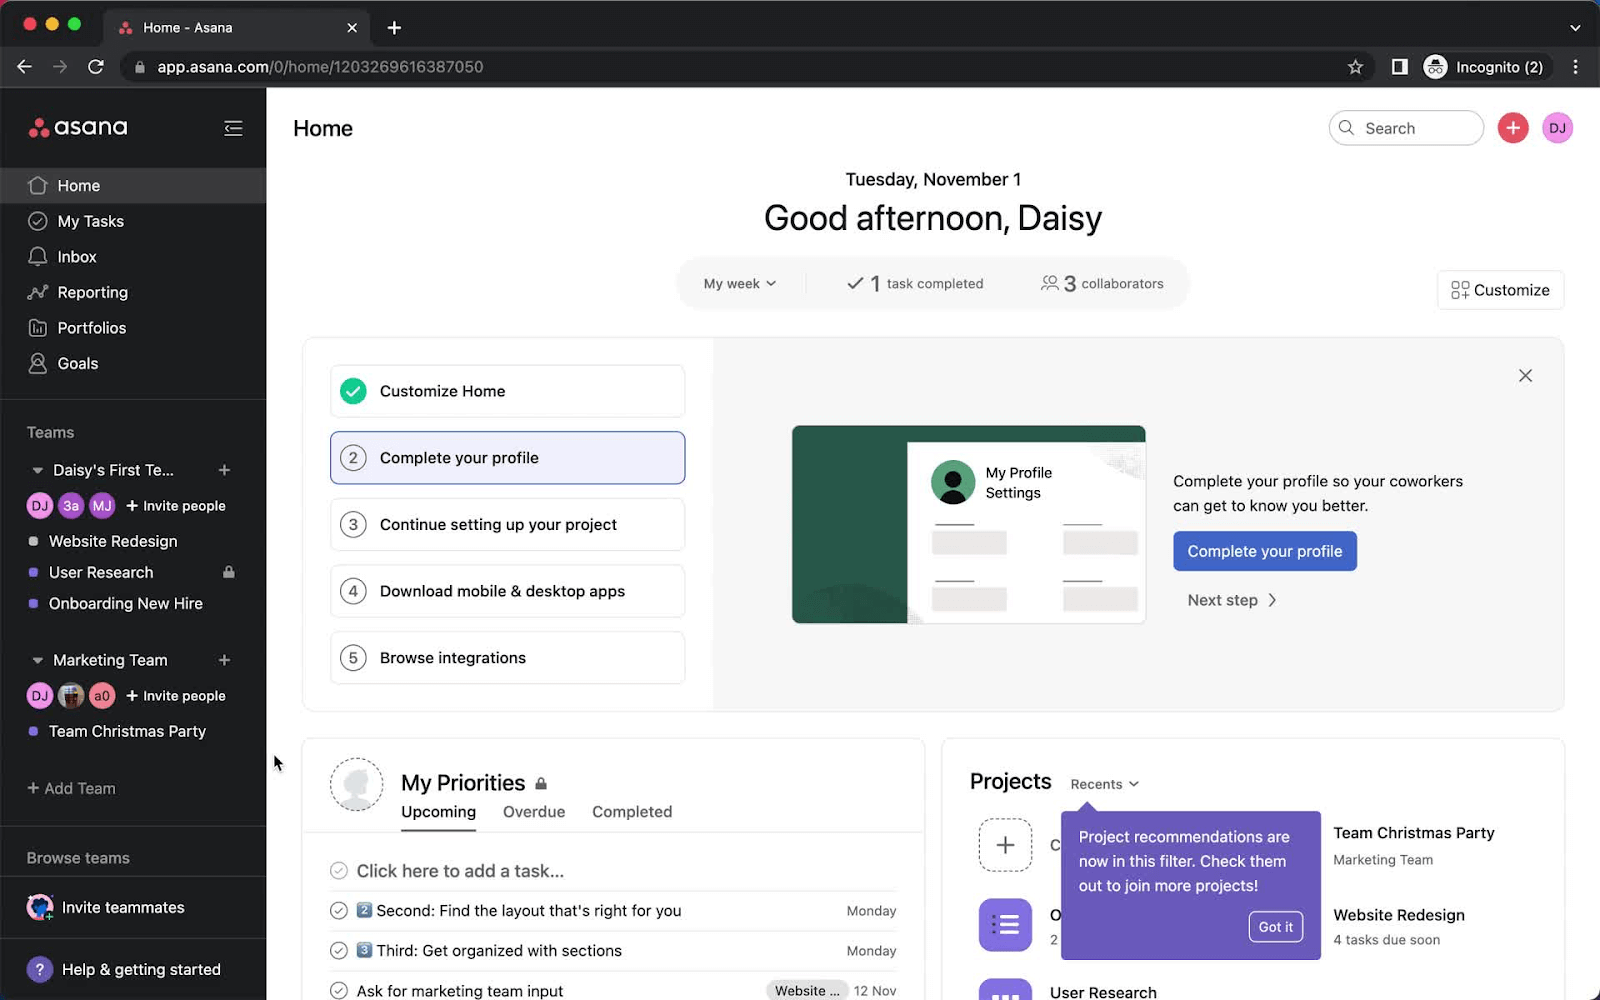Dismiss the tooltip with Got it
The width and height of the screenshot is (1600, 1000).
pos(1275,927)
